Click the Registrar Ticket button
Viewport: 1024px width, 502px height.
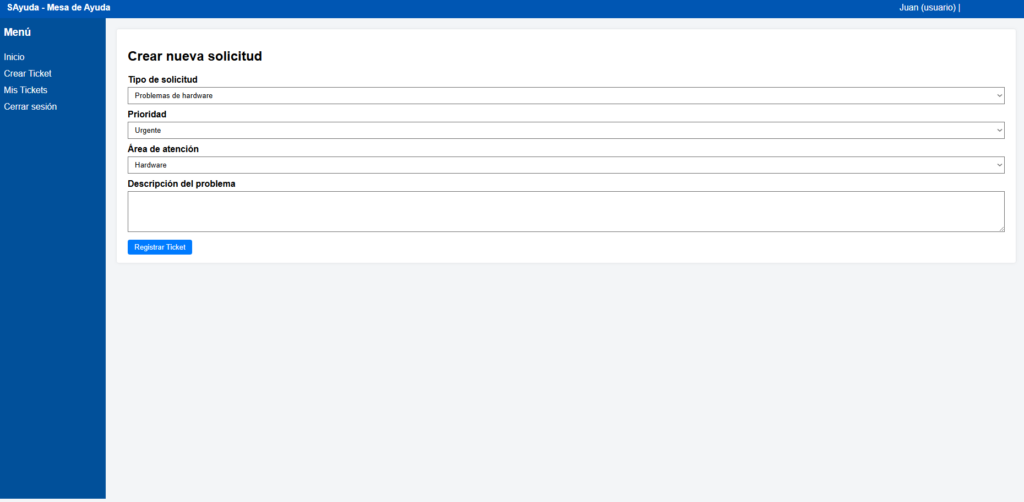[160, 247]
